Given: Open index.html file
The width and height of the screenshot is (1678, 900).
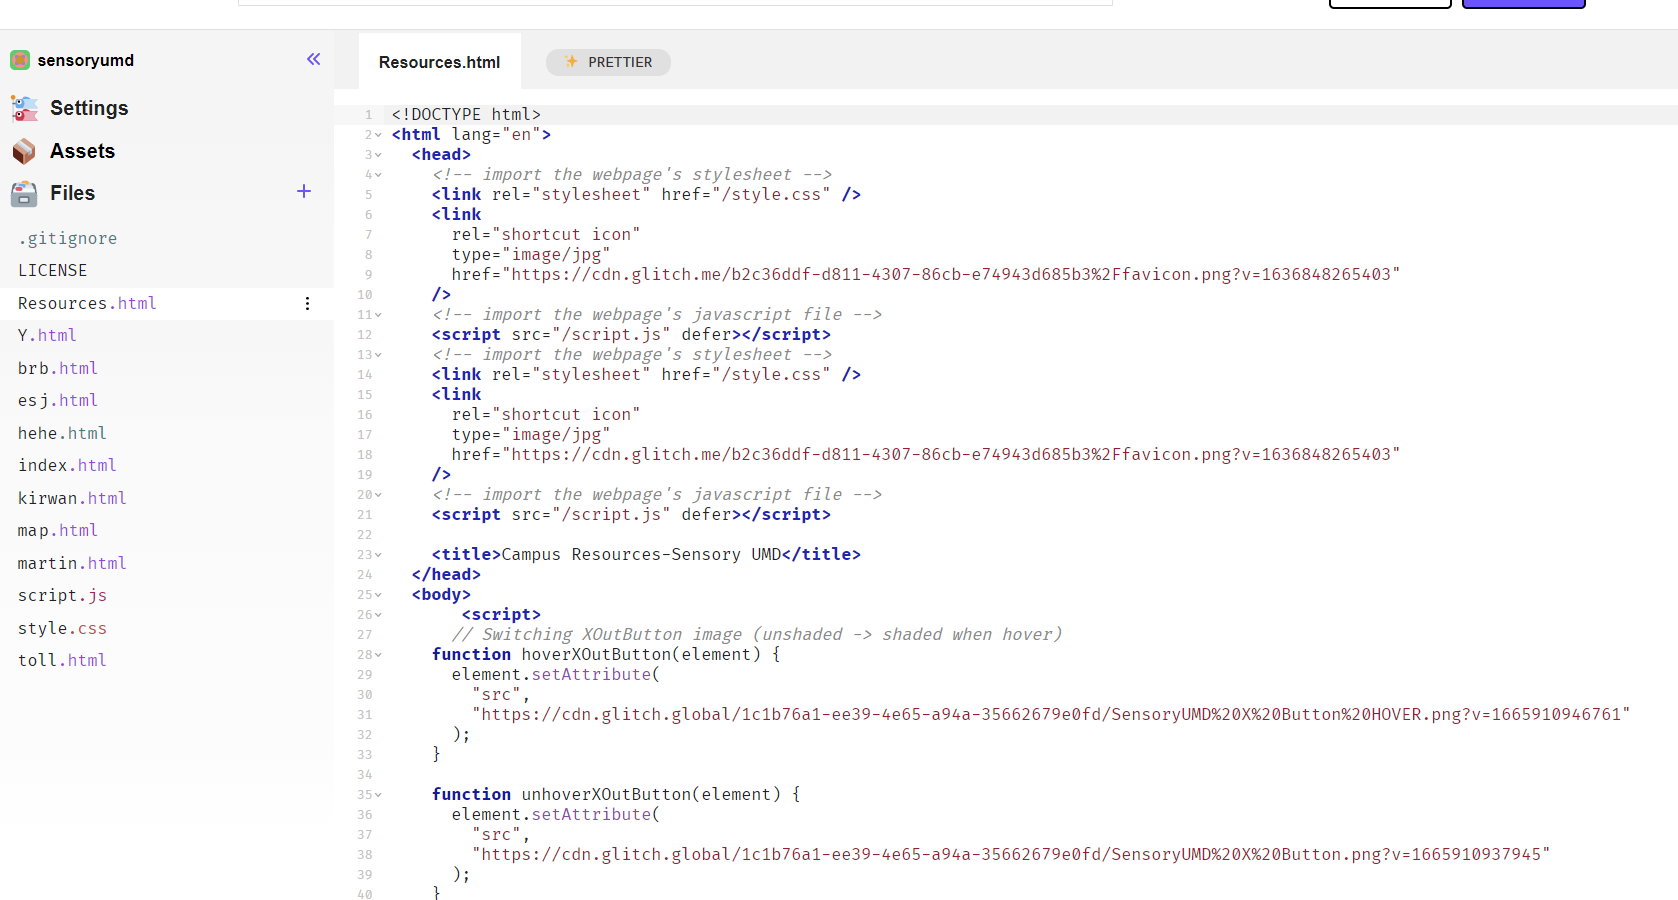Looking at the screenshot, I should click(67, 465).
